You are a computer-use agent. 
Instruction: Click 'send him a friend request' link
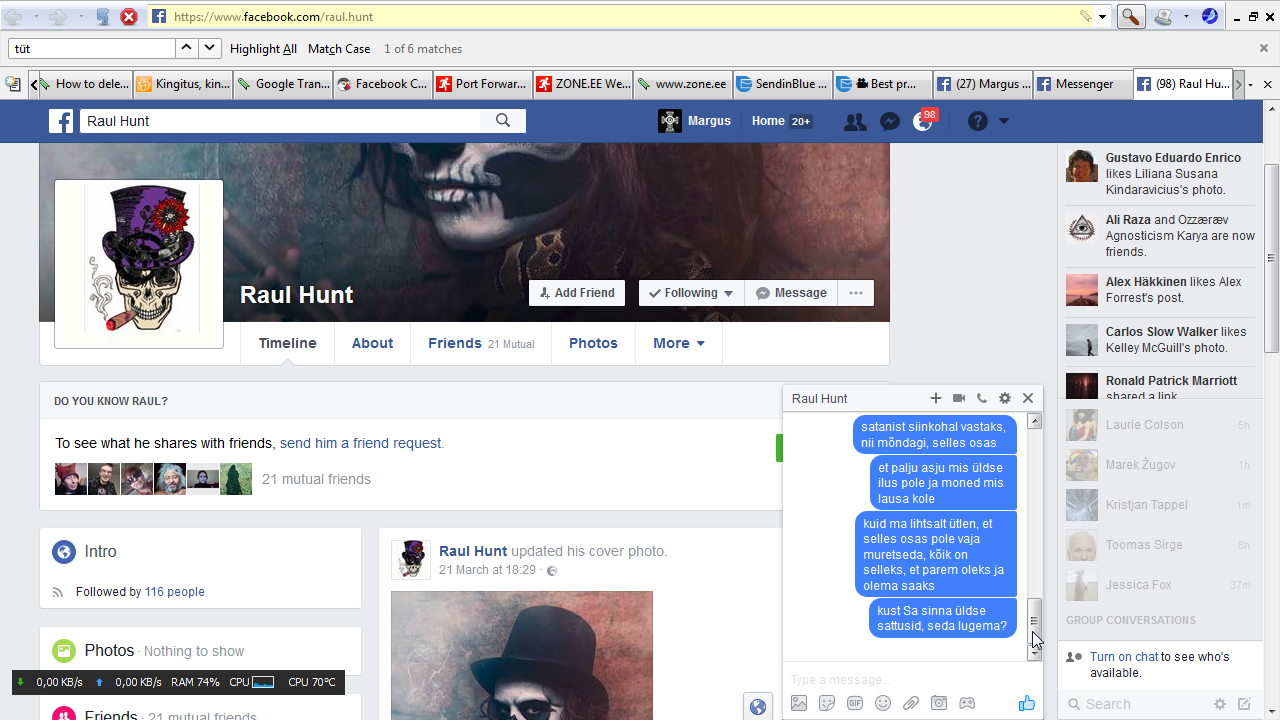(x=362, y=443)
